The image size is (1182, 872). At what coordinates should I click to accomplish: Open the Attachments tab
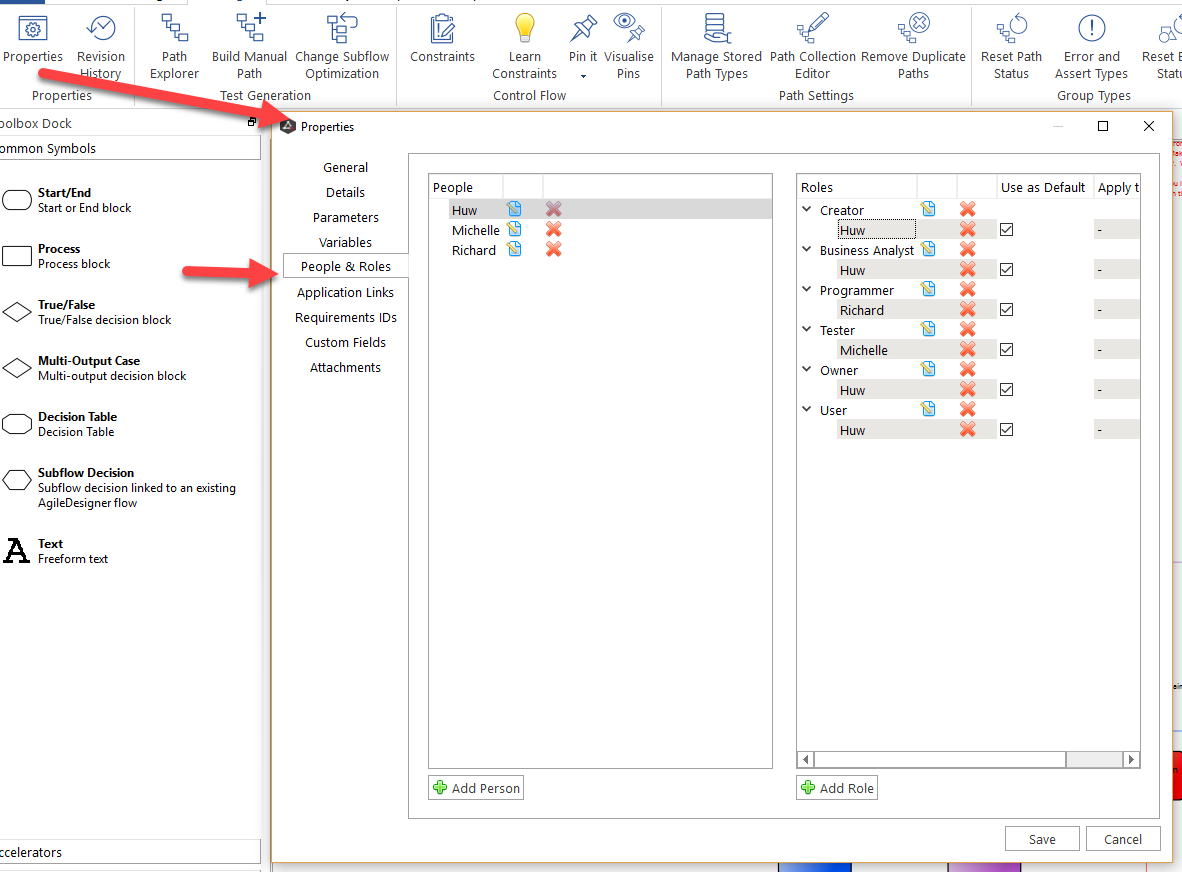click(x=345, y=367)
